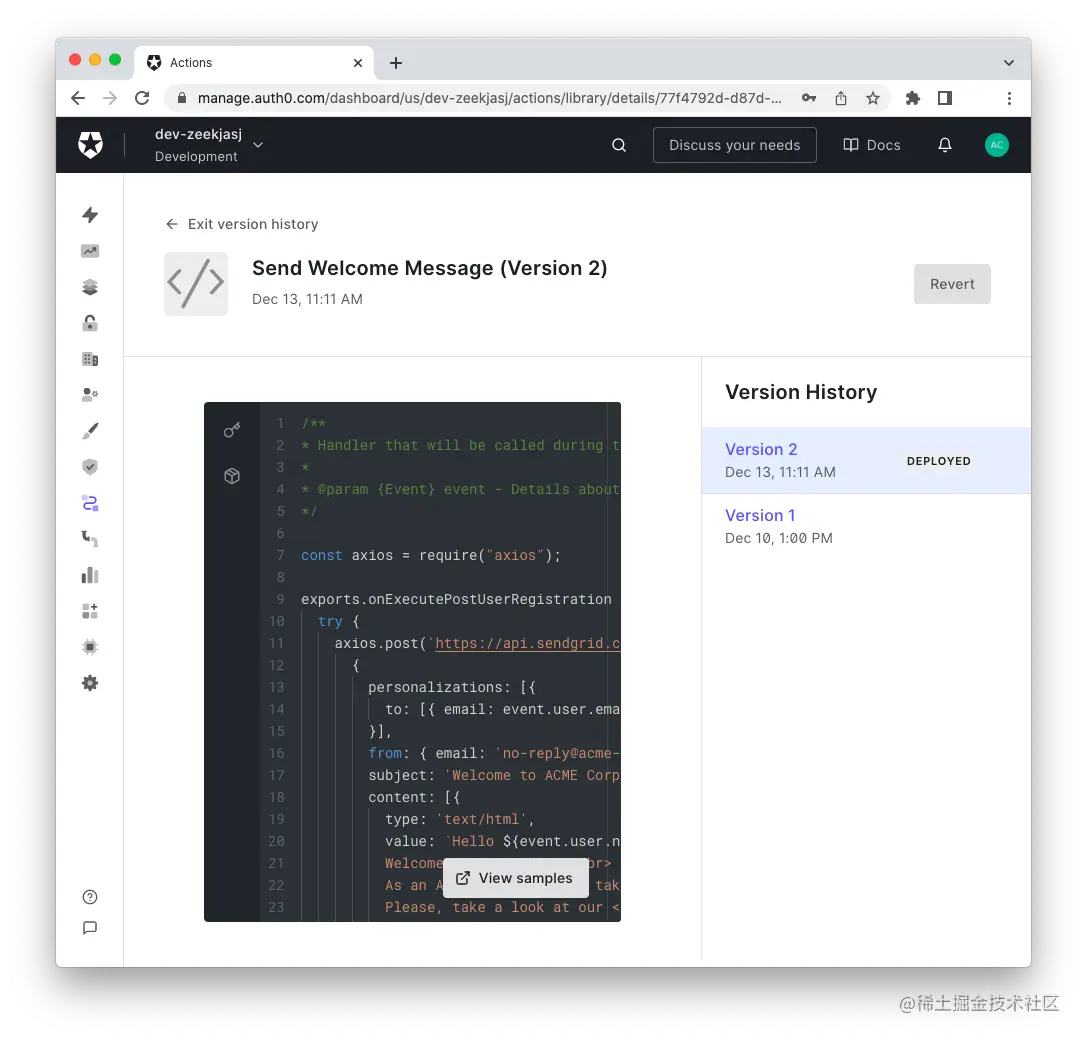Open the Extensions chip icon
The width and height of the screenshot is (1087, 1041).
pos(90,647)
